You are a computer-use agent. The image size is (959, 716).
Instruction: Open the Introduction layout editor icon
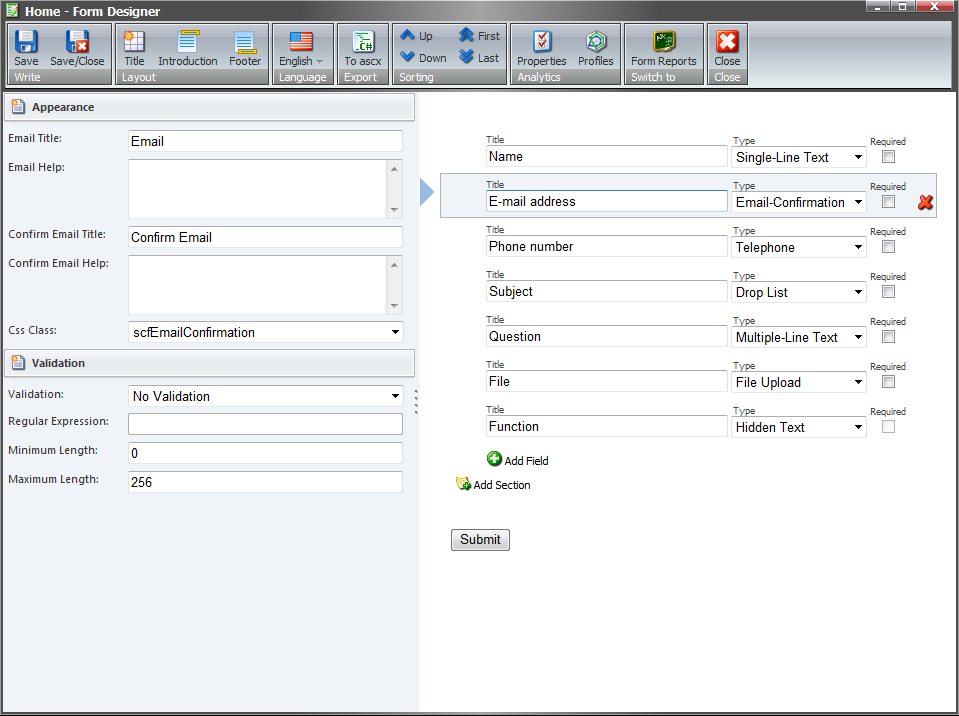[x=187, y=47]
